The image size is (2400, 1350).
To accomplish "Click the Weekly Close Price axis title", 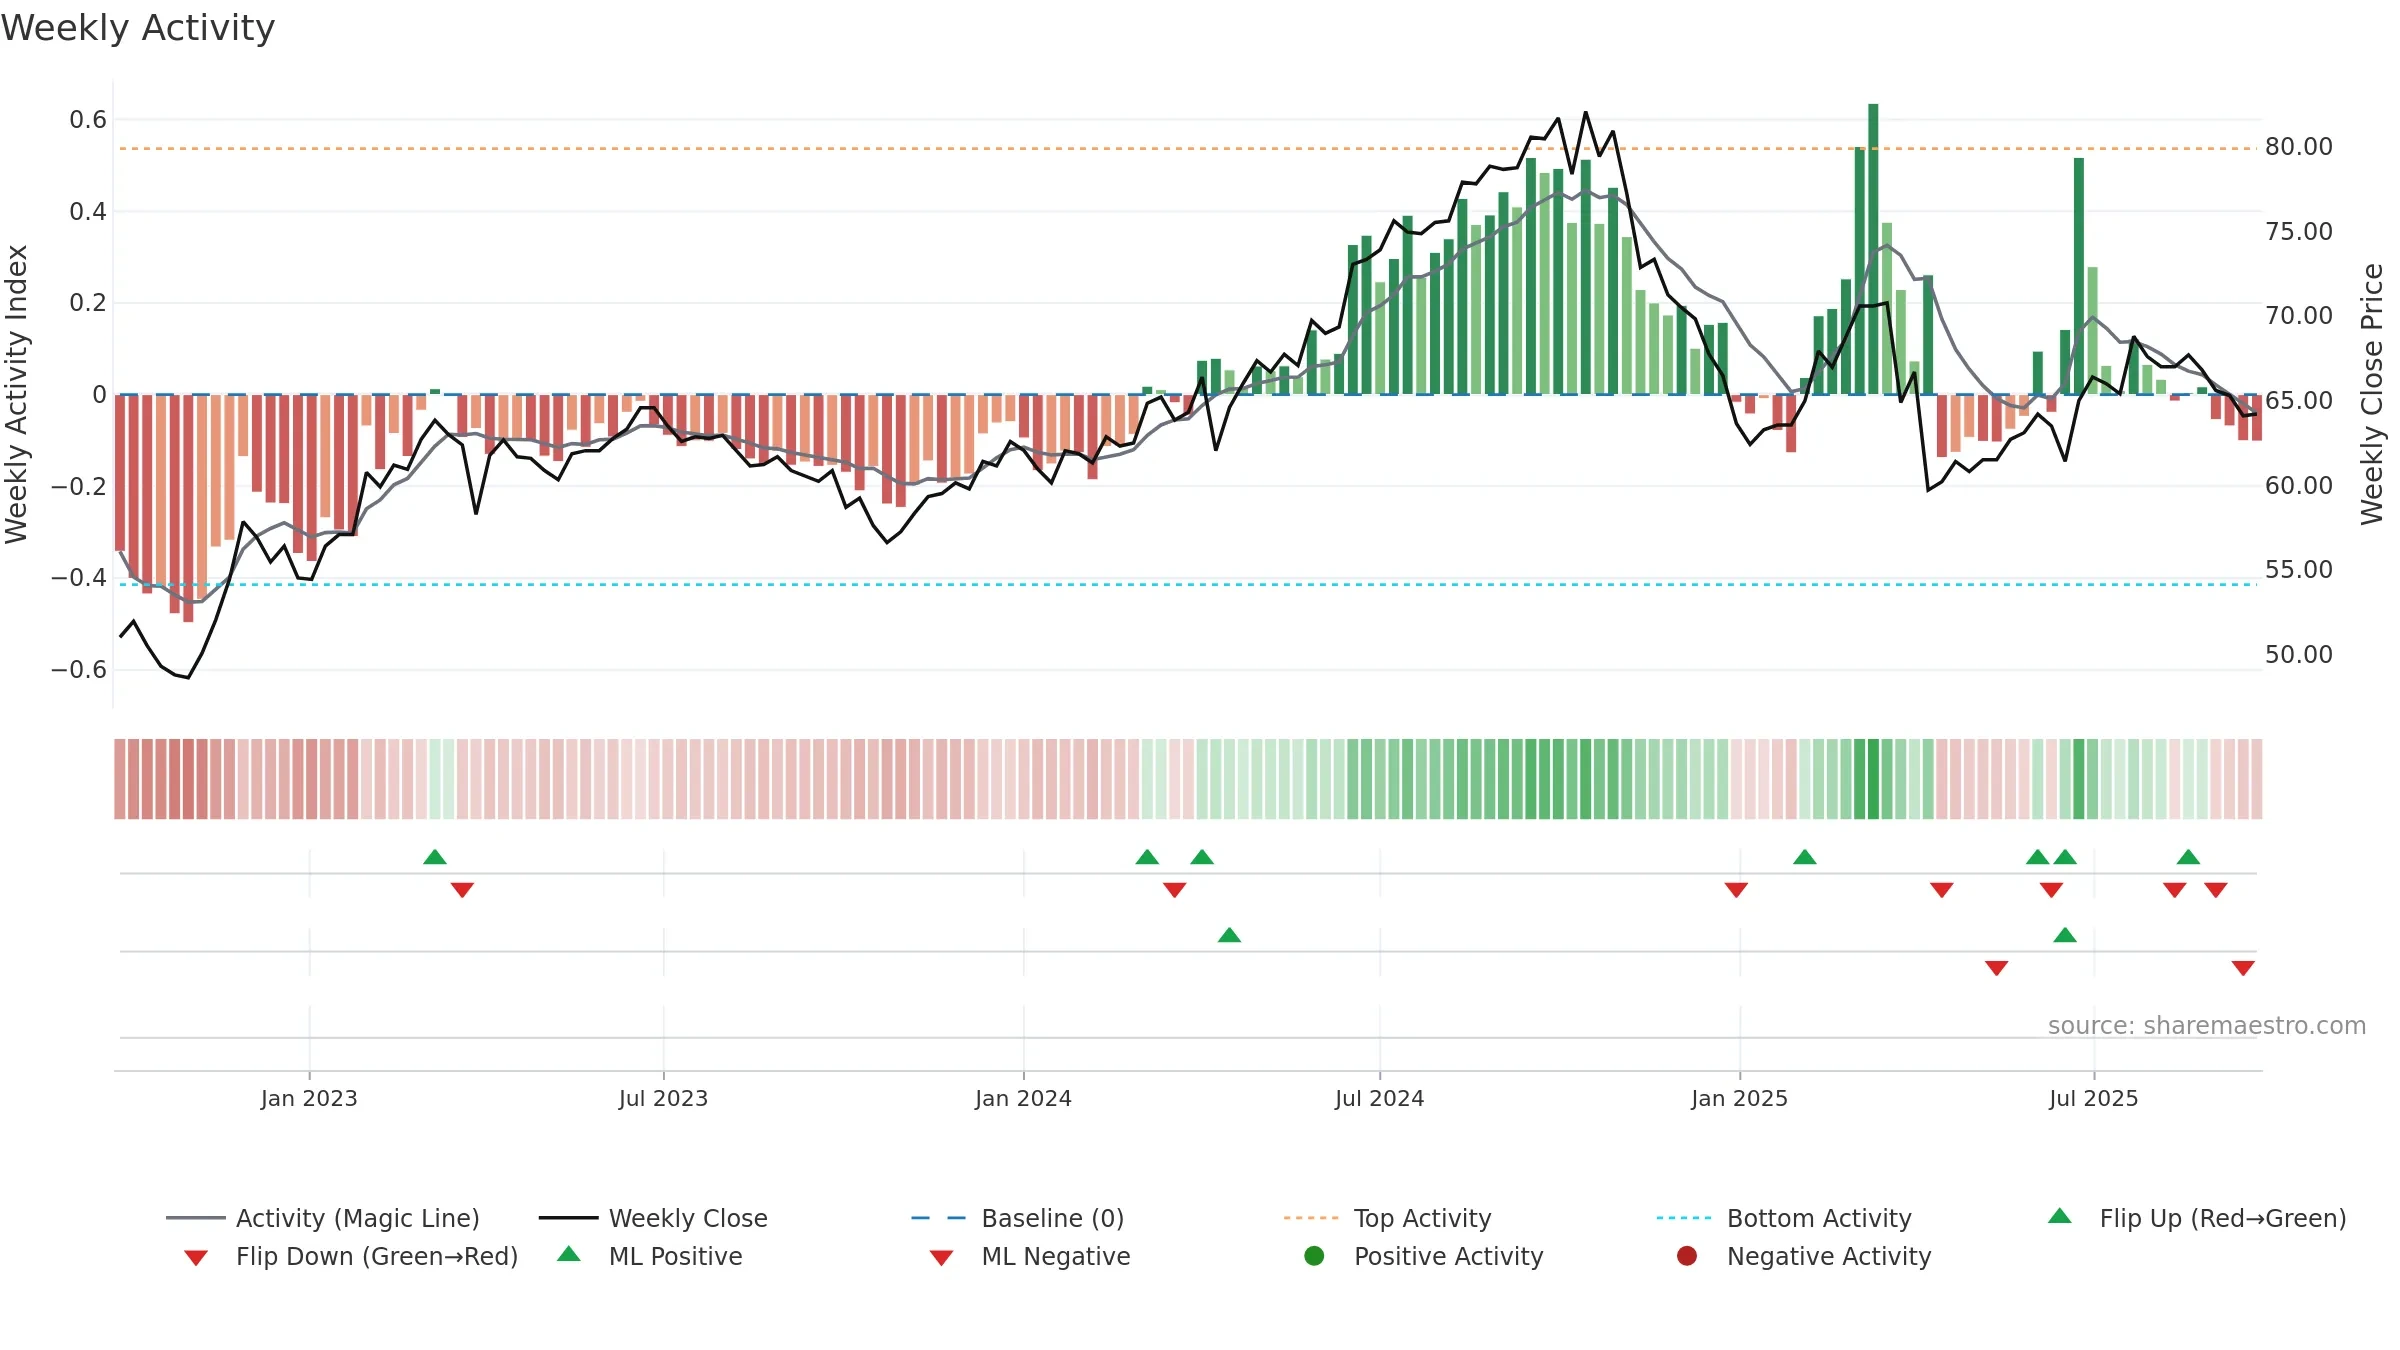I will click(x=2372, y=394).
